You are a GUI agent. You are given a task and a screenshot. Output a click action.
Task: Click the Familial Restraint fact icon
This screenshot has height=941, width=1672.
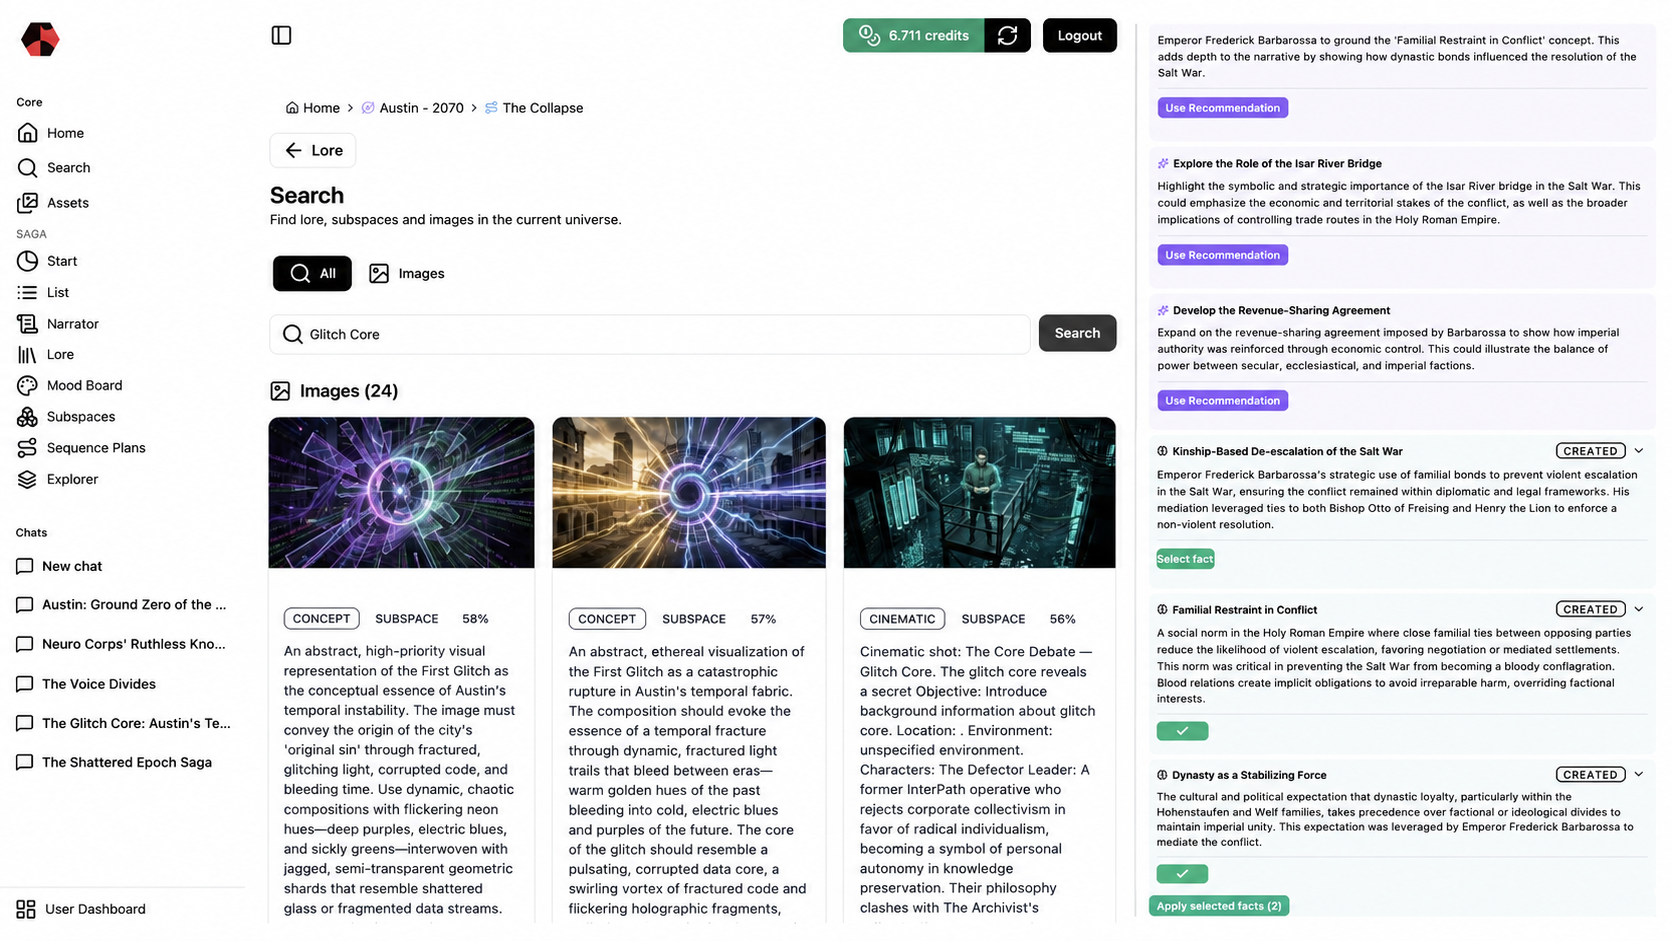1162,609
